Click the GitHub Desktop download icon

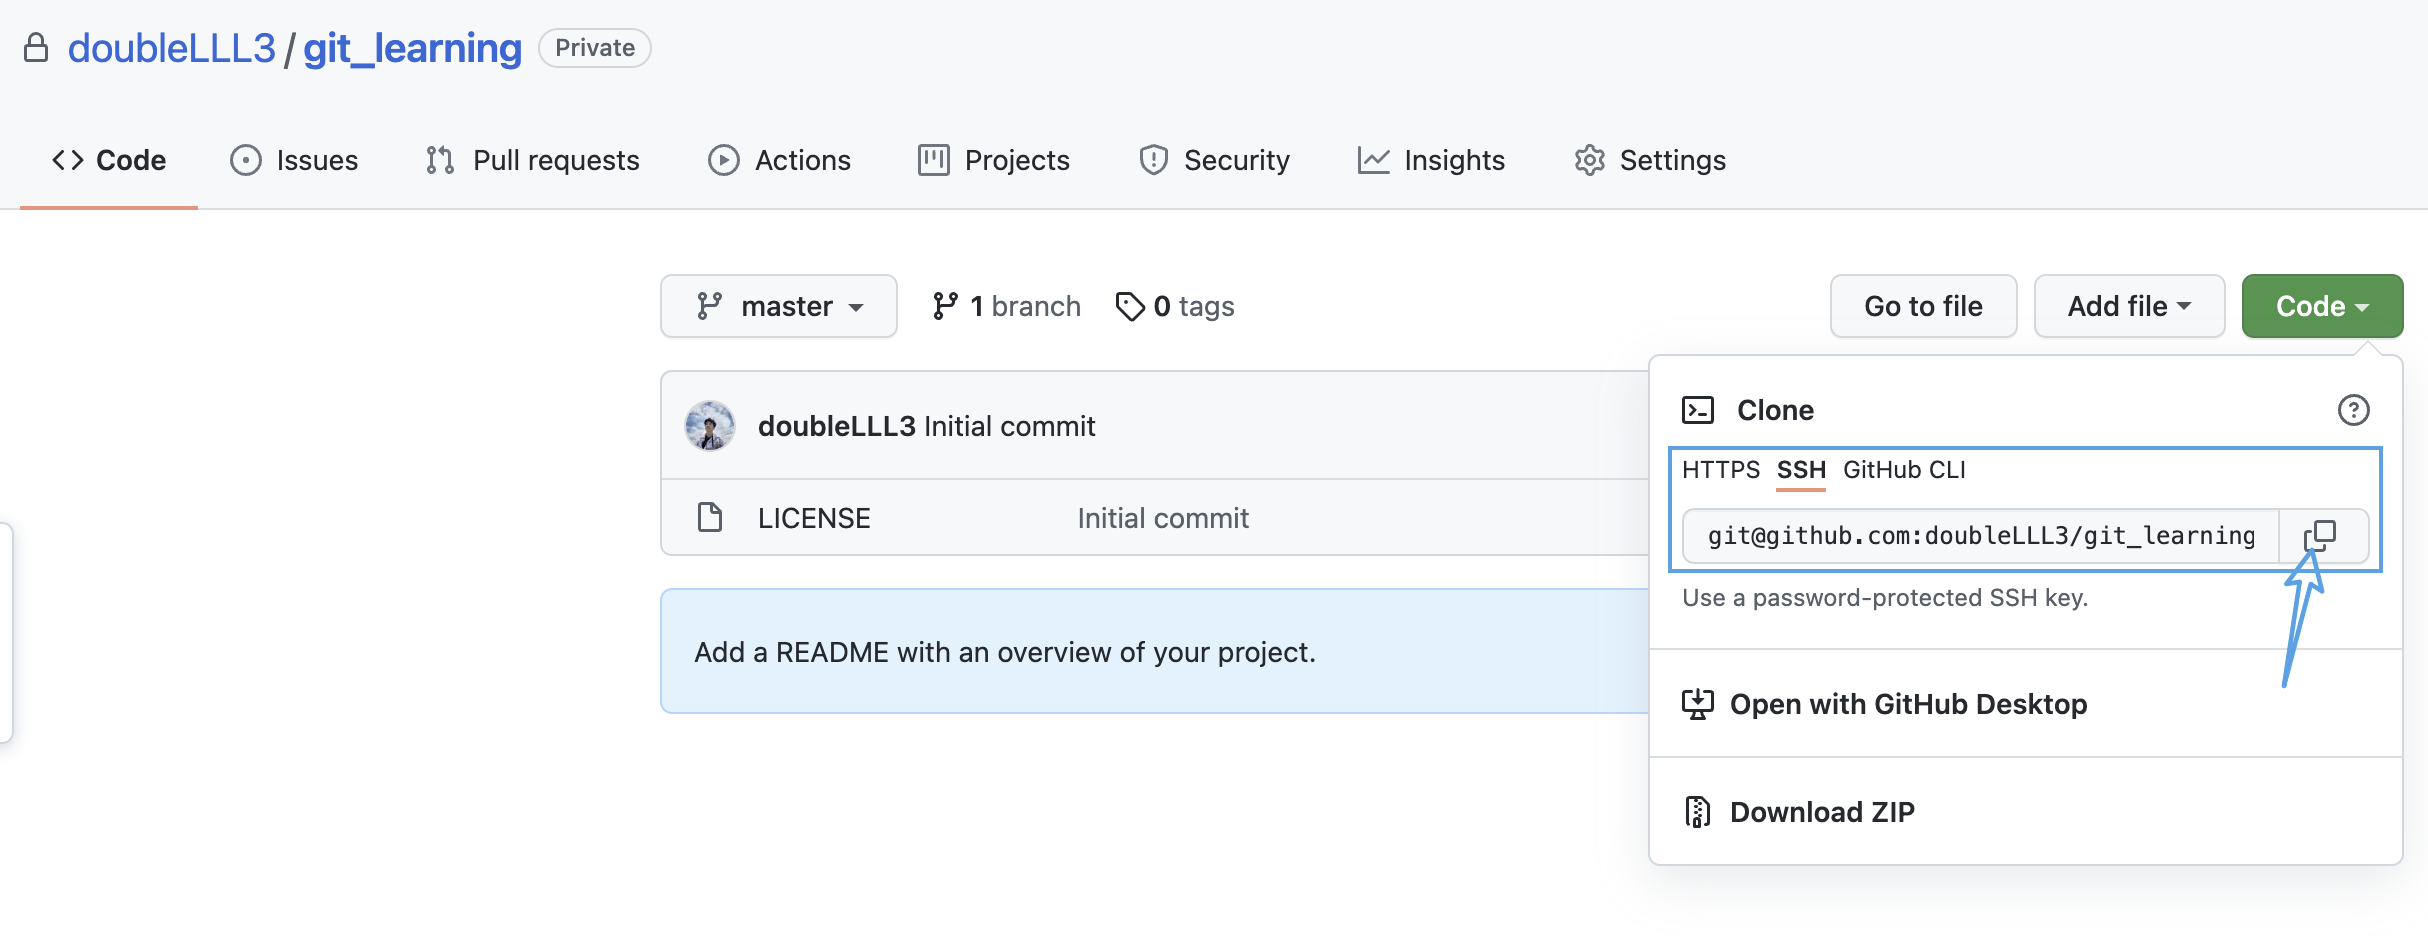pos(1697,704)
